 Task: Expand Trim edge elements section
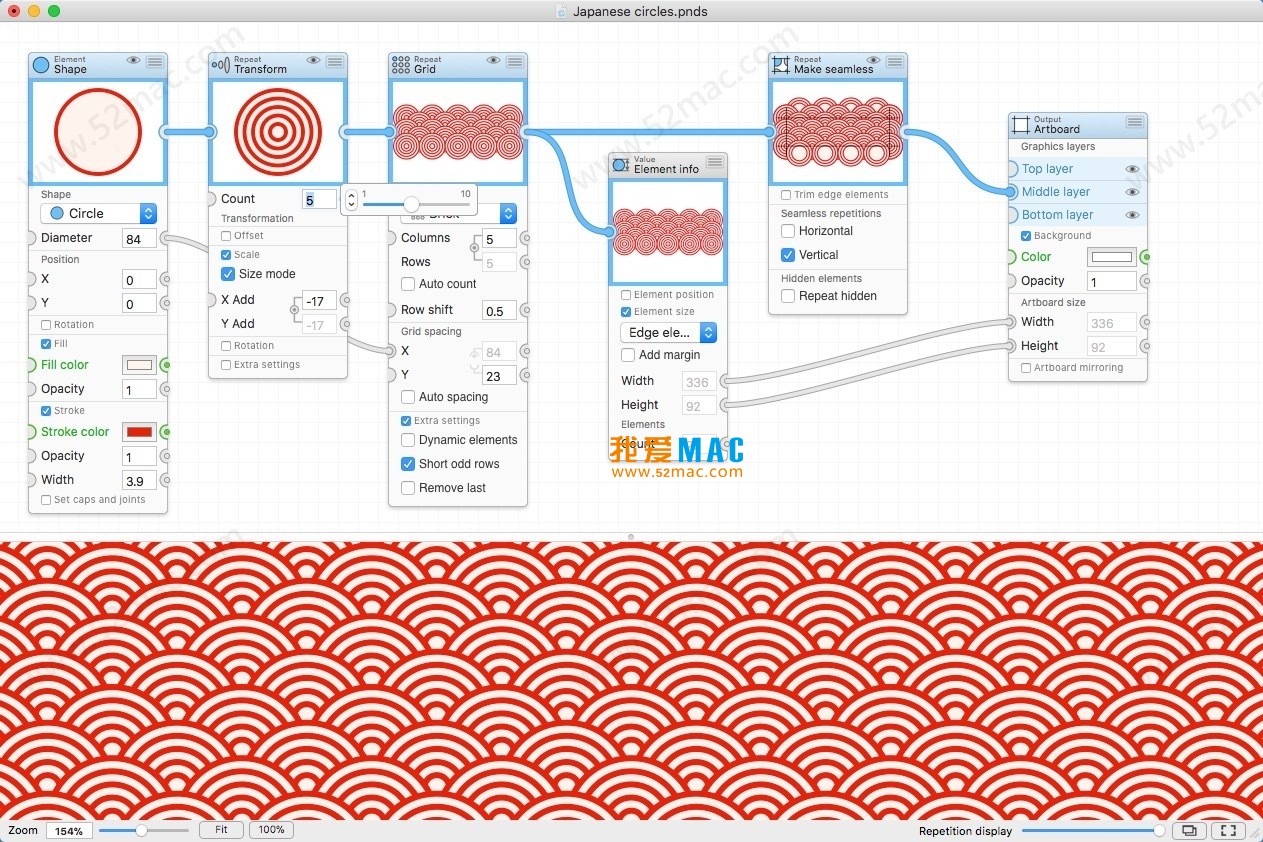coord(786,195)
